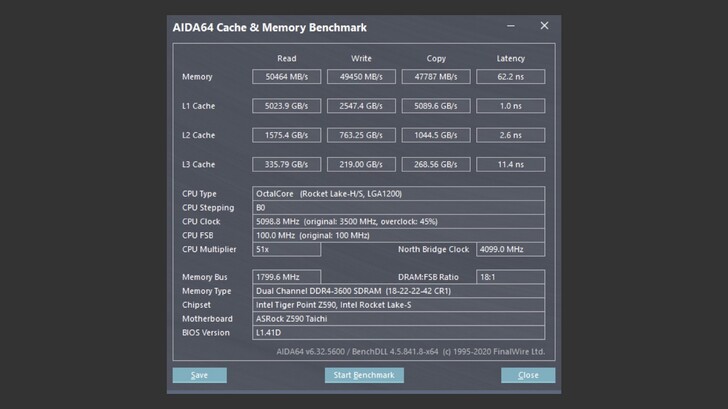Click the Motherboard name field
Image resolution: width=728 pixels, height=409 pixels.
click(x=398, y=319)
